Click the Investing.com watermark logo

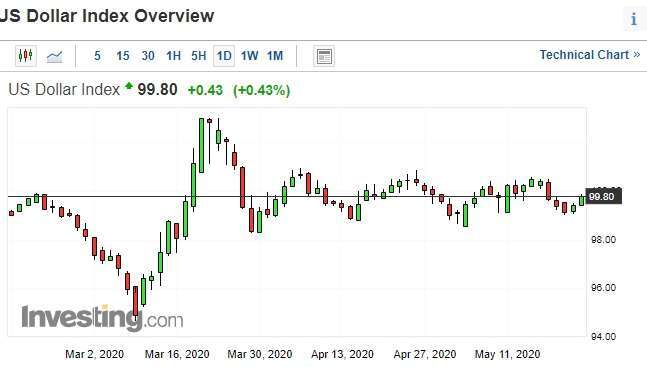(x=102, y=318)
